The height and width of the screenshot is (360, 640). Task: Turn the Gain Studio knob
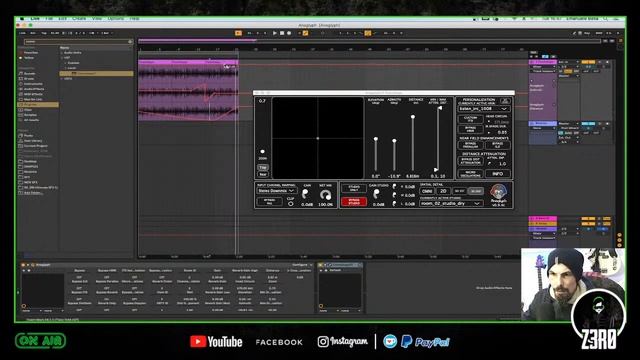point(376,194)
